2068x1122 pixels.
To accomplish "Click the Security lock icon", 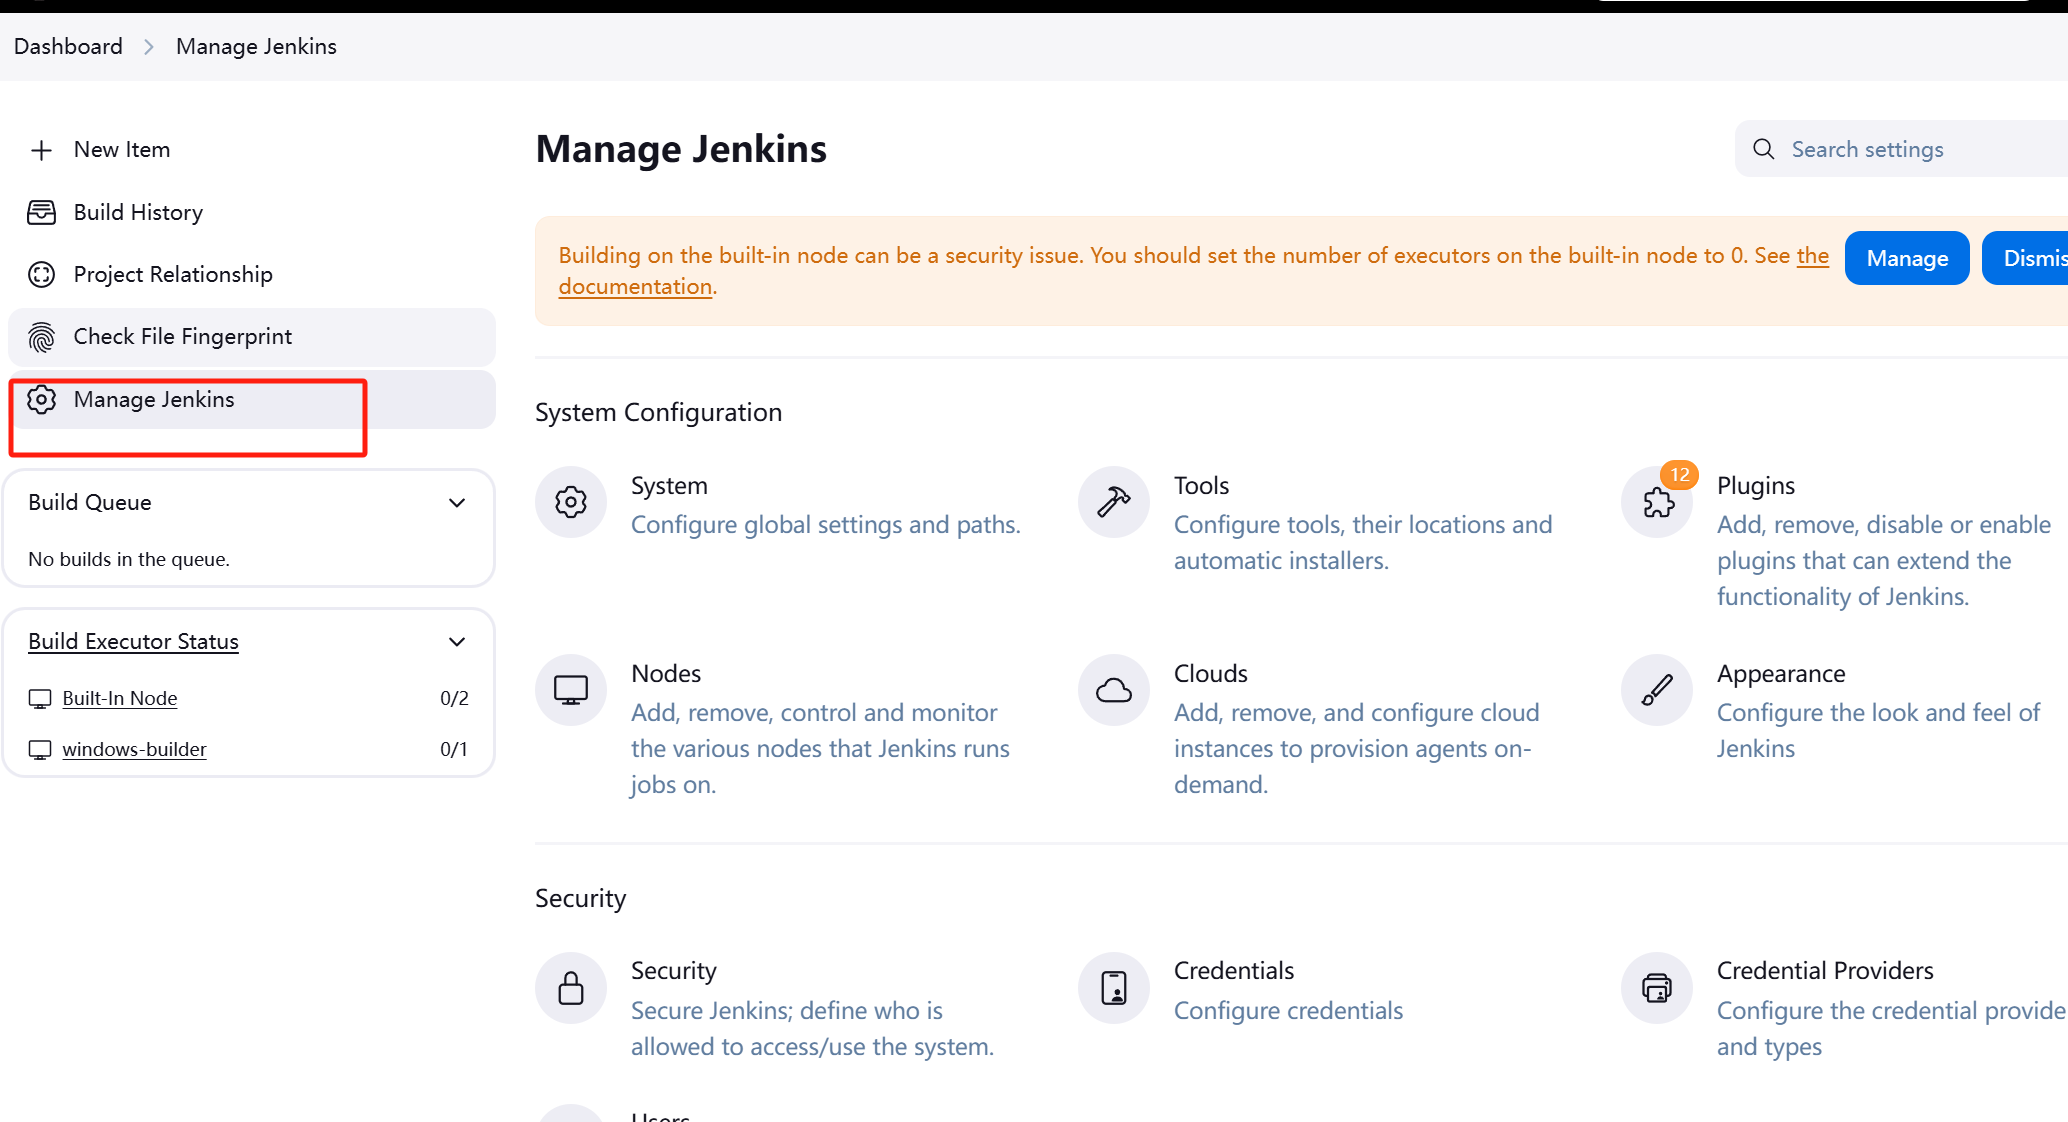I will (571, 988).
